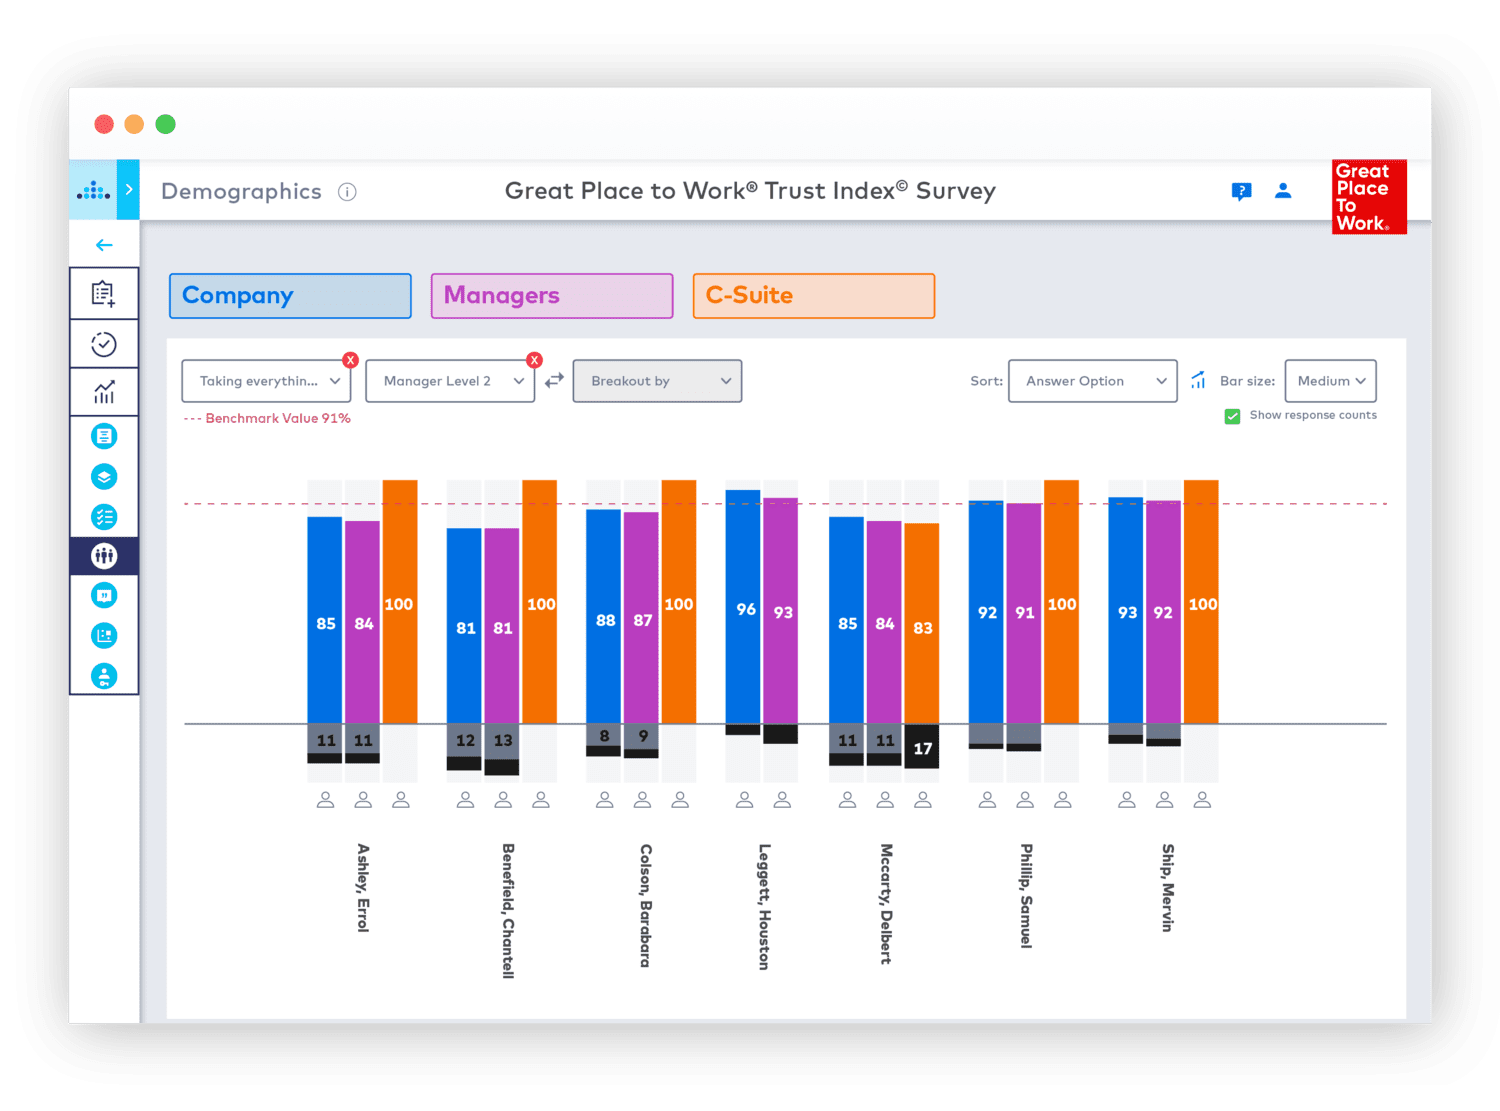Click Ashley, Errol blue bar showing 85
The height and width of the screenshot is (1111, 1500).
tap(325, 620)
